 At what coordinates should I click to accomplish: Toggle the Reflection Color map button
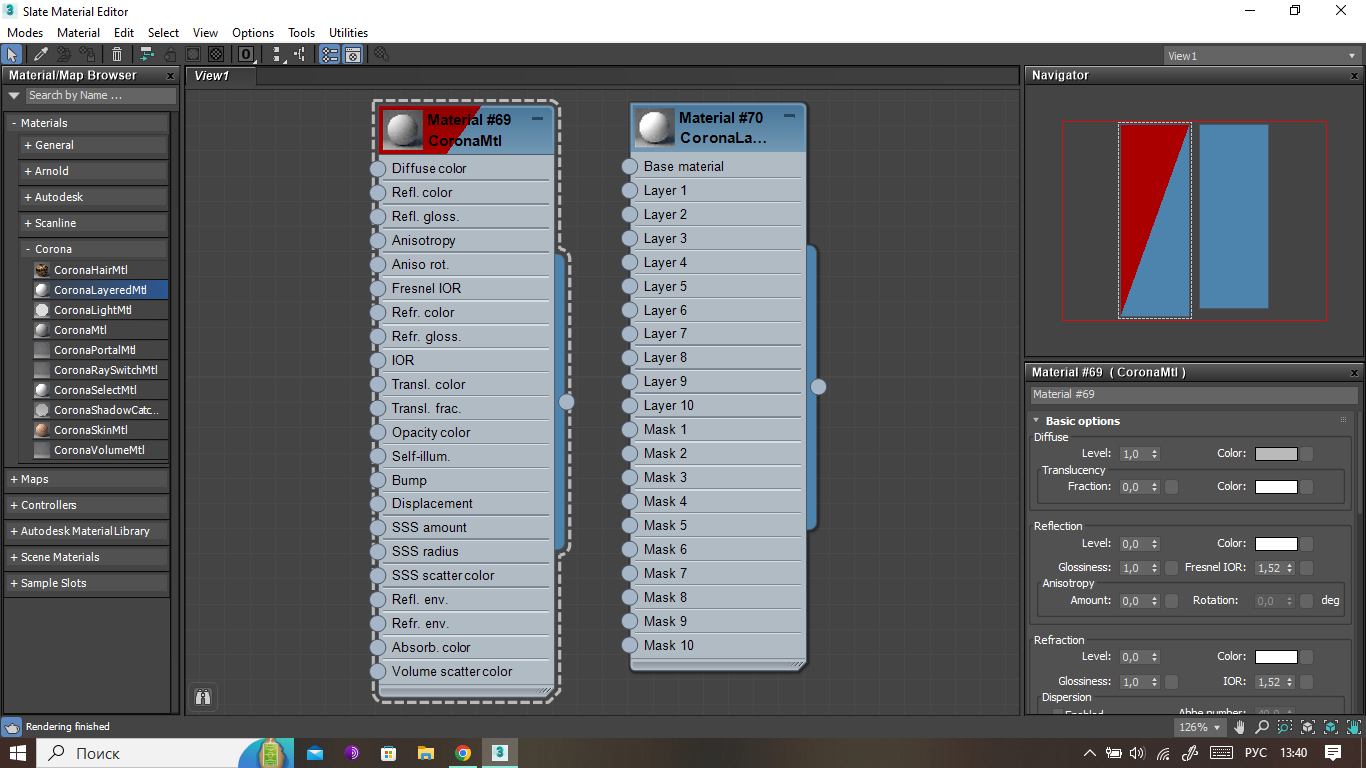1307,544
